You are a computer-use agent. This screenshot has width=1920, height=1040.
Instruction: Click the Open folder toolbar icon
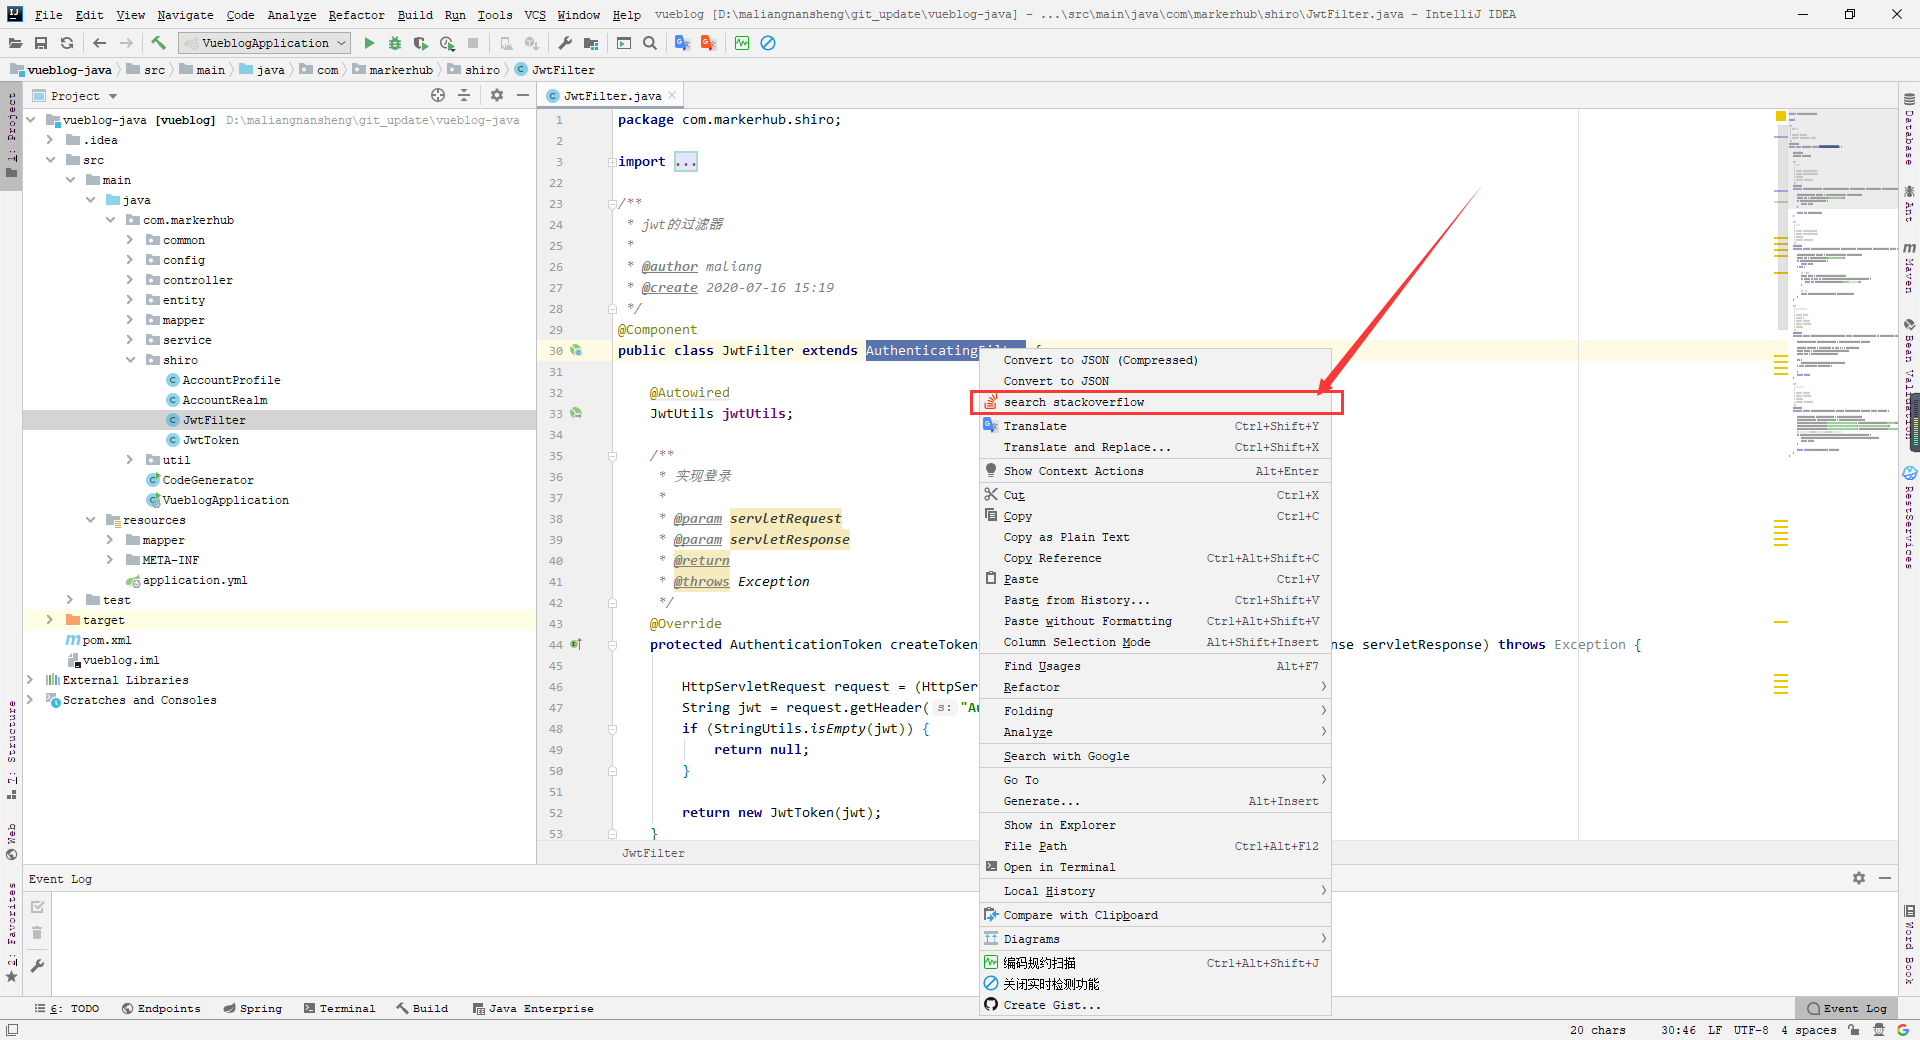pos(15,43)
